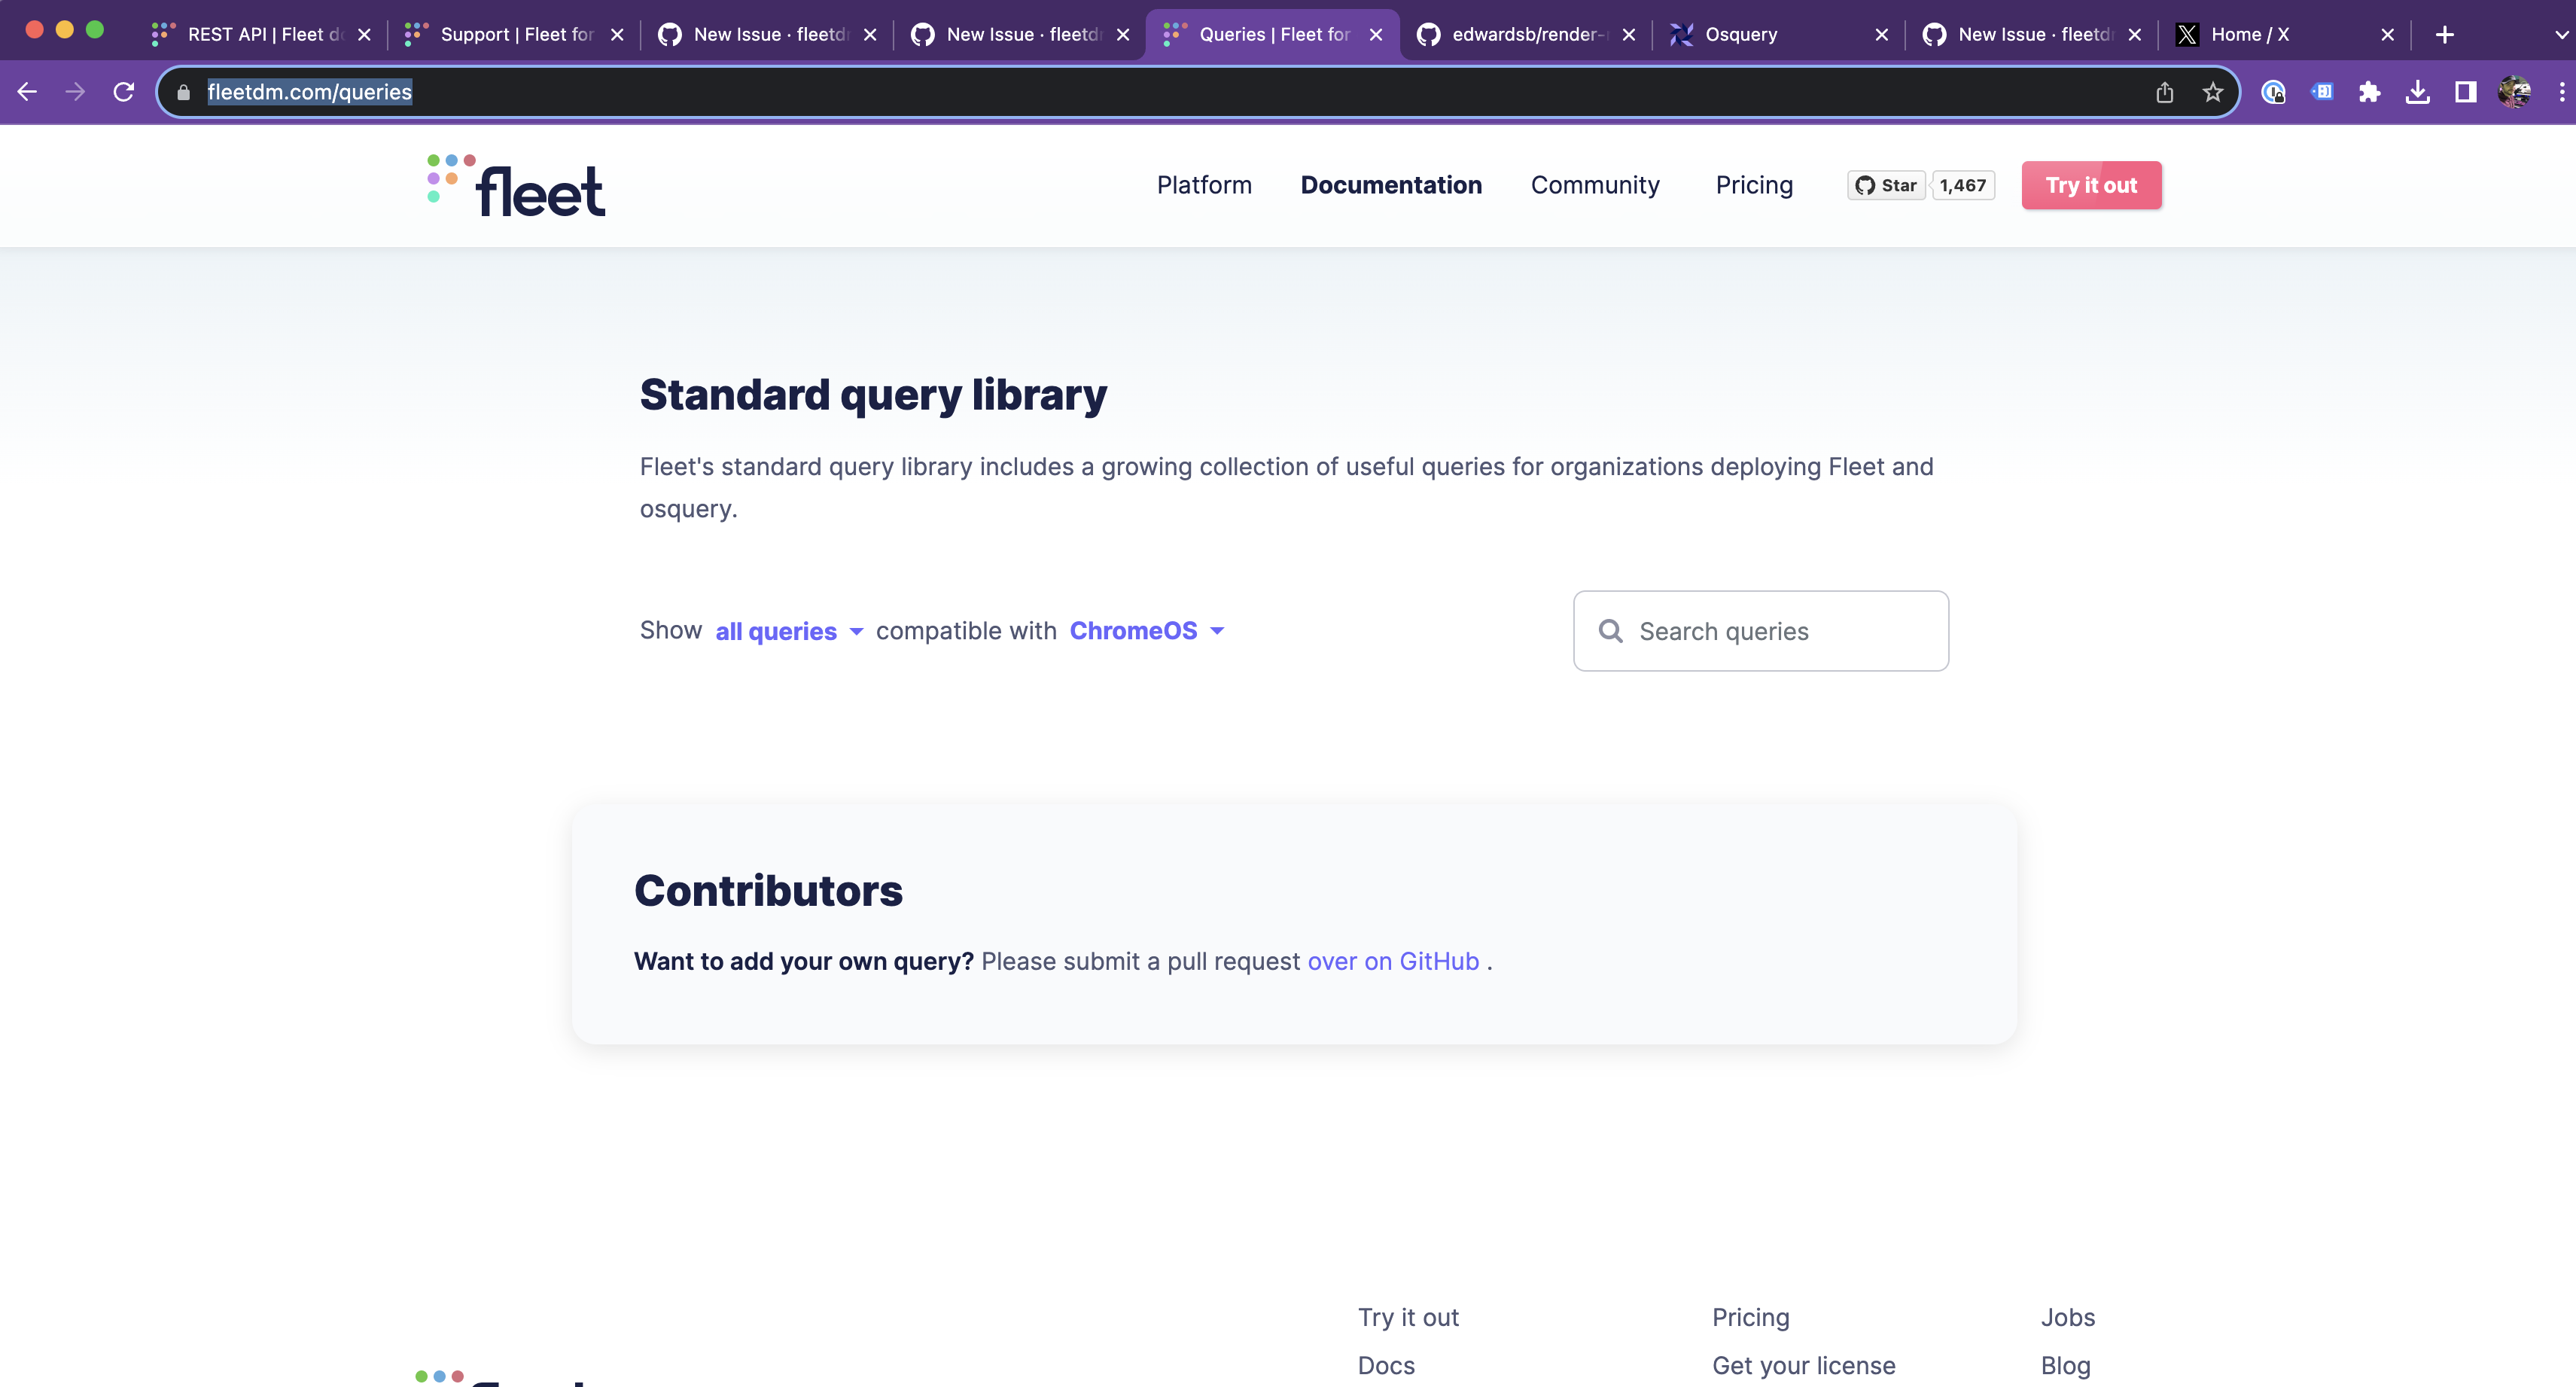Open the Documentation menu item
2576x1387 pixels.
tap(1391, 185)
